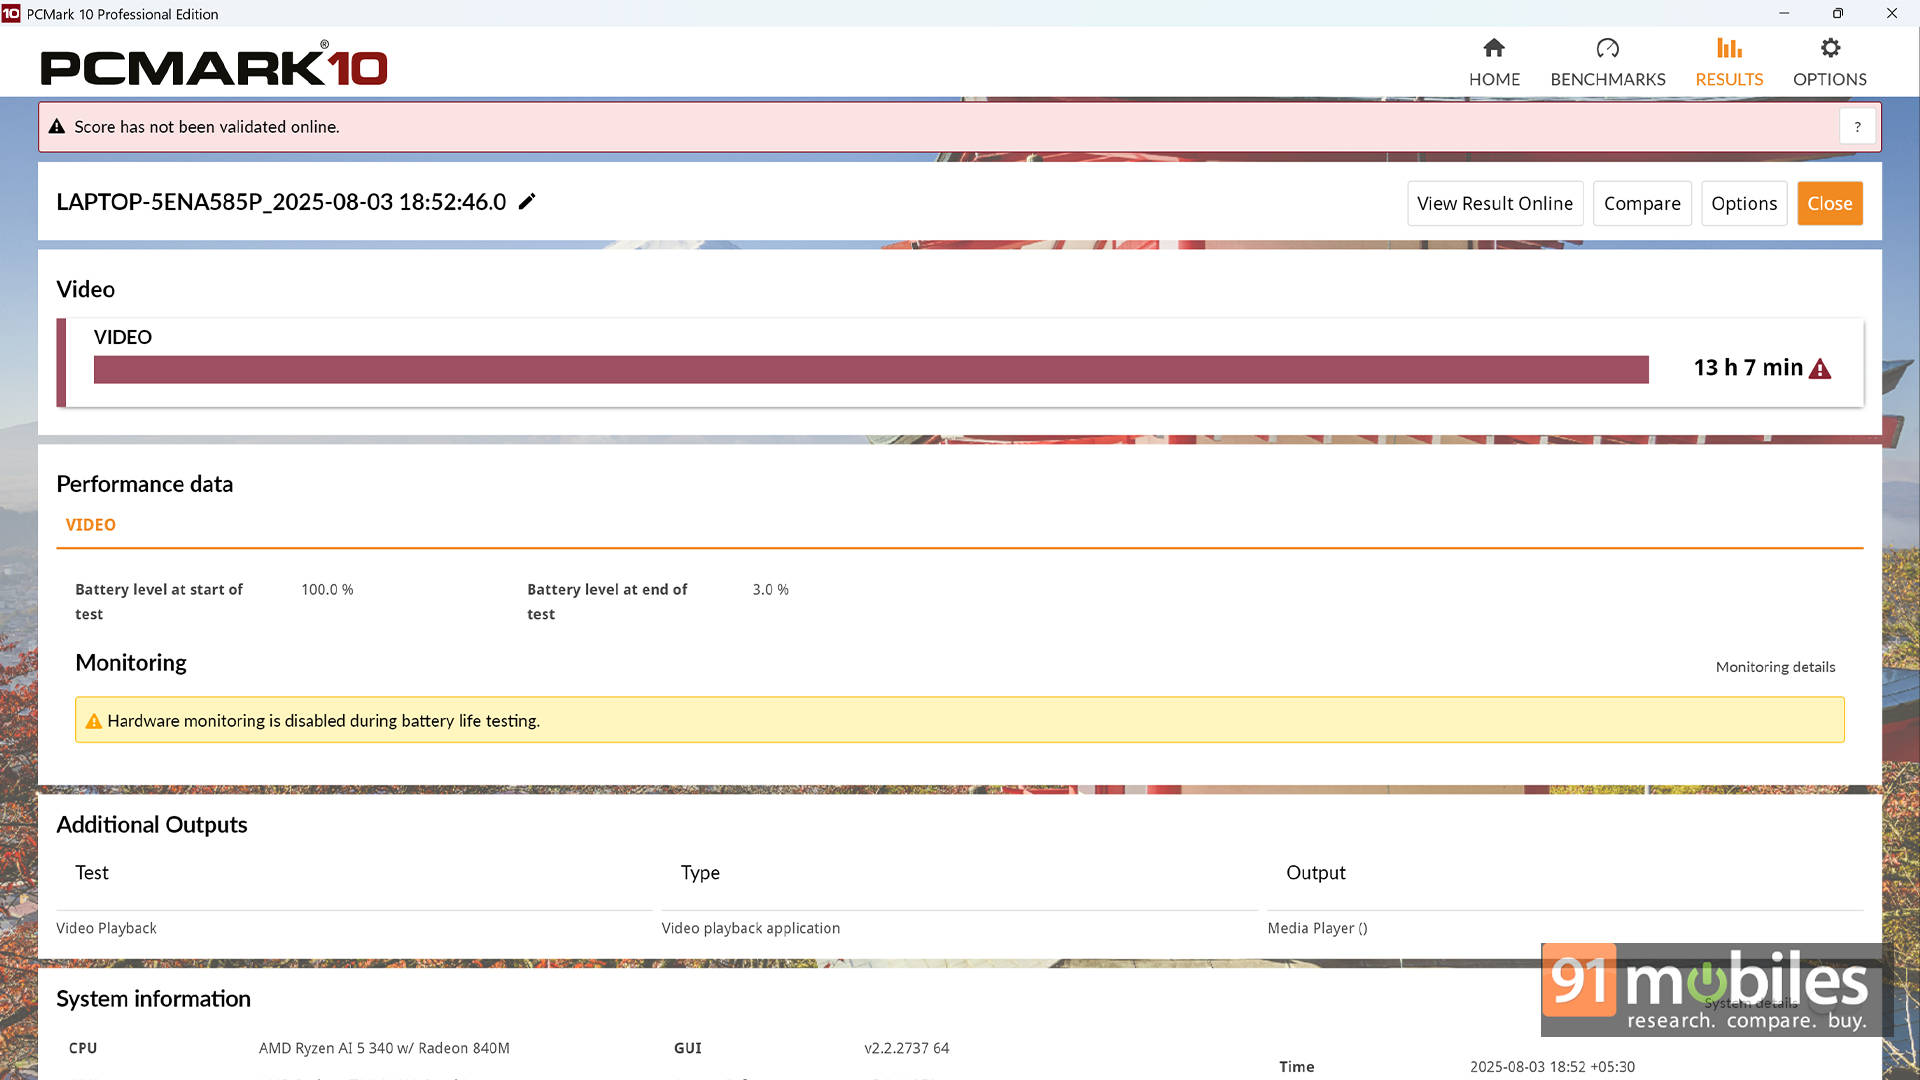Screen dimensions: 1920x1080
Task: Switch to BENCHMARKS menu label
Action: coord(1607,79)
